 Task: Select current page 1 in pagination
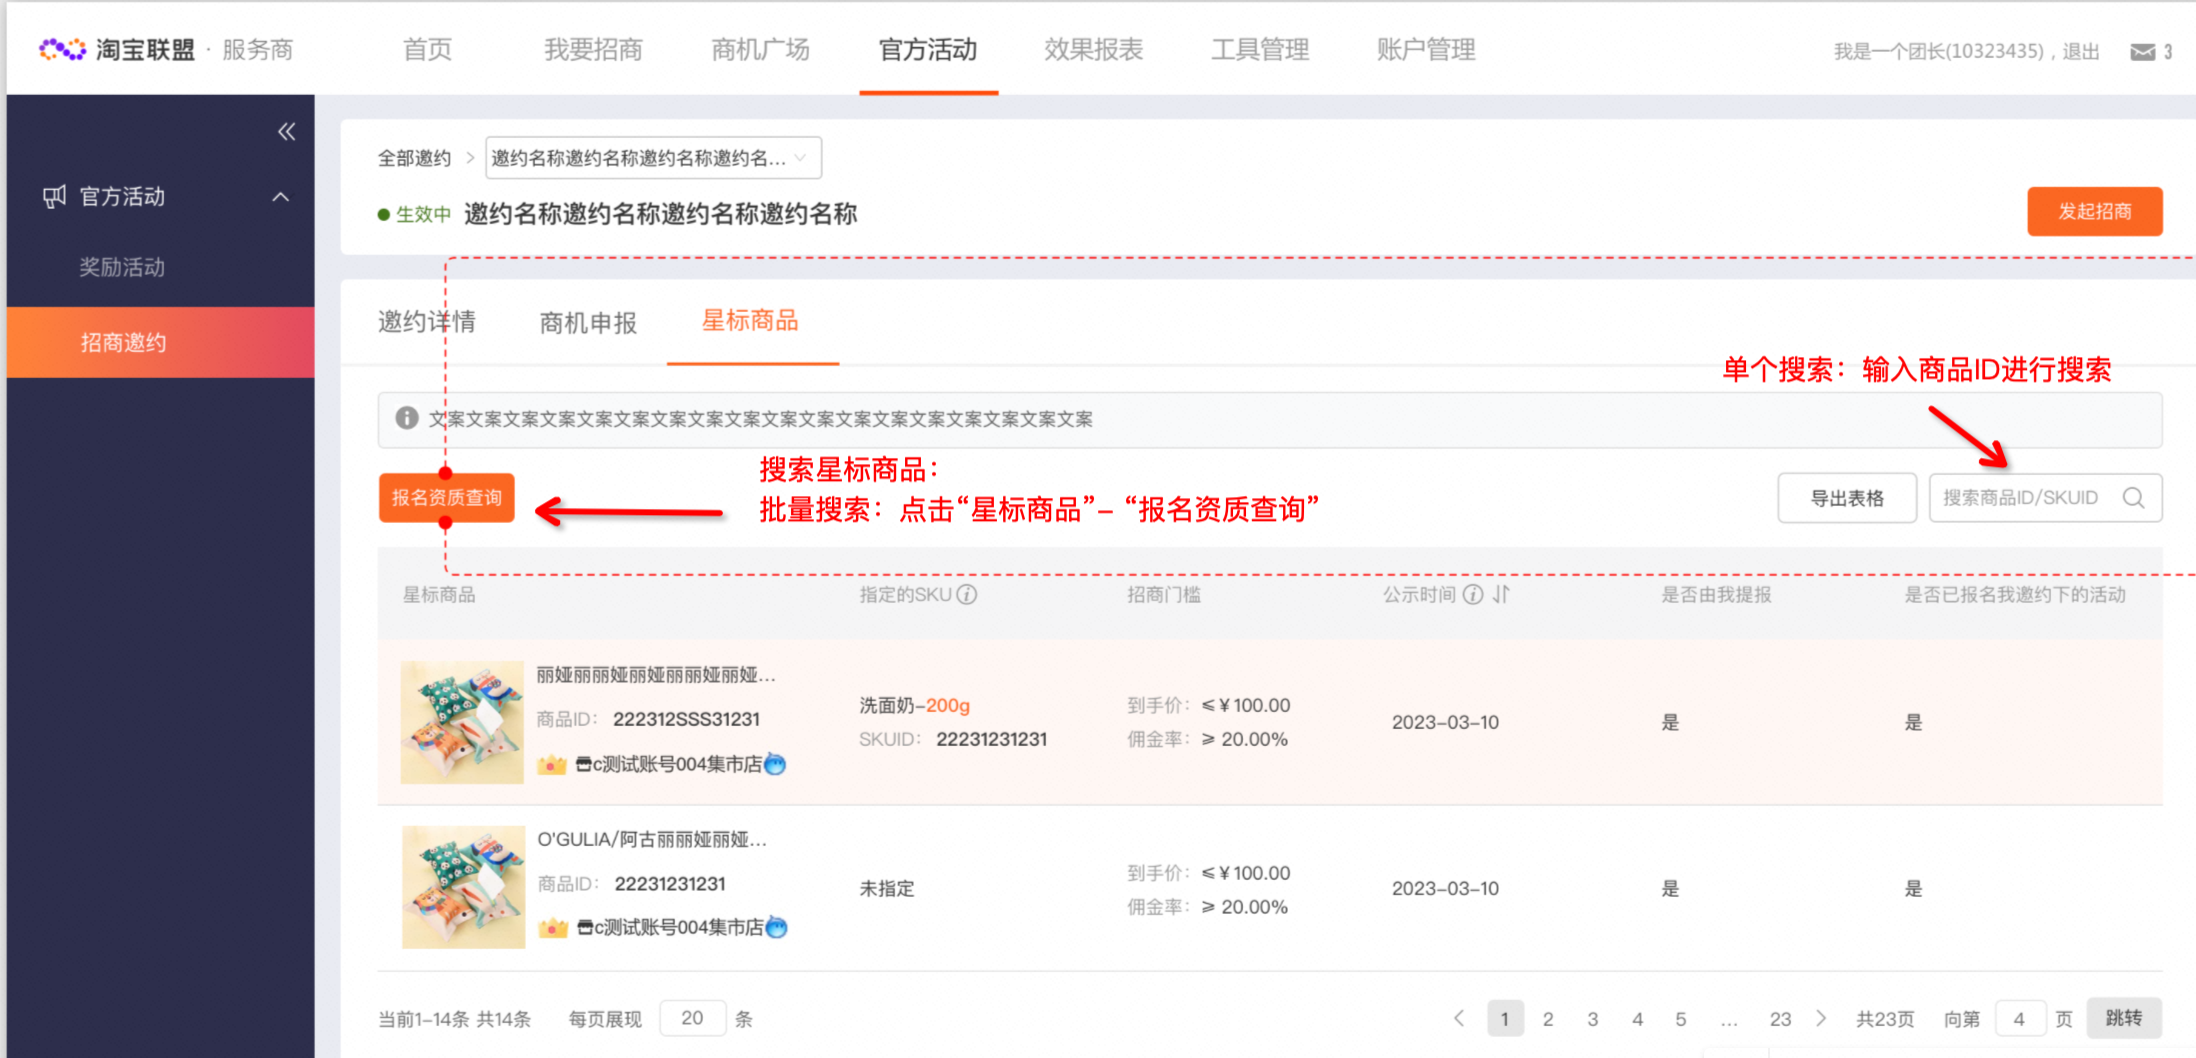1505,1019
